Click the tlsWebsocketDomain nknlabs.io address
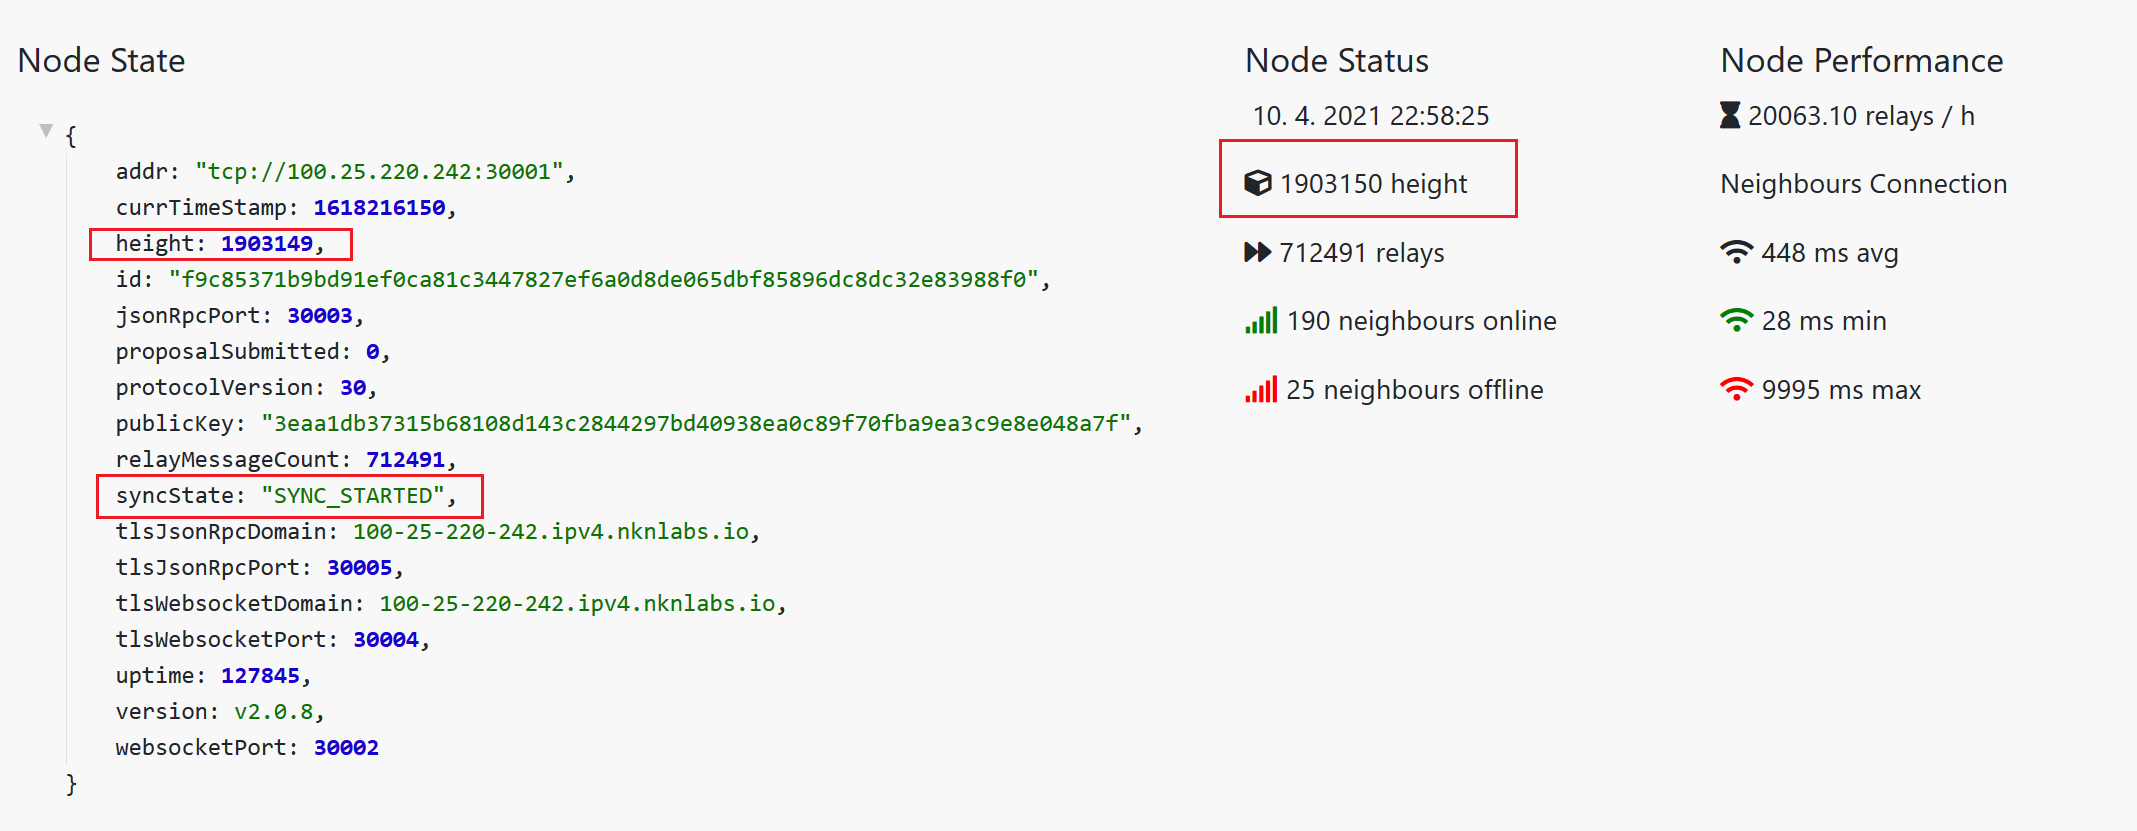Screen dimensions: 2137x831 coord(578,603)
